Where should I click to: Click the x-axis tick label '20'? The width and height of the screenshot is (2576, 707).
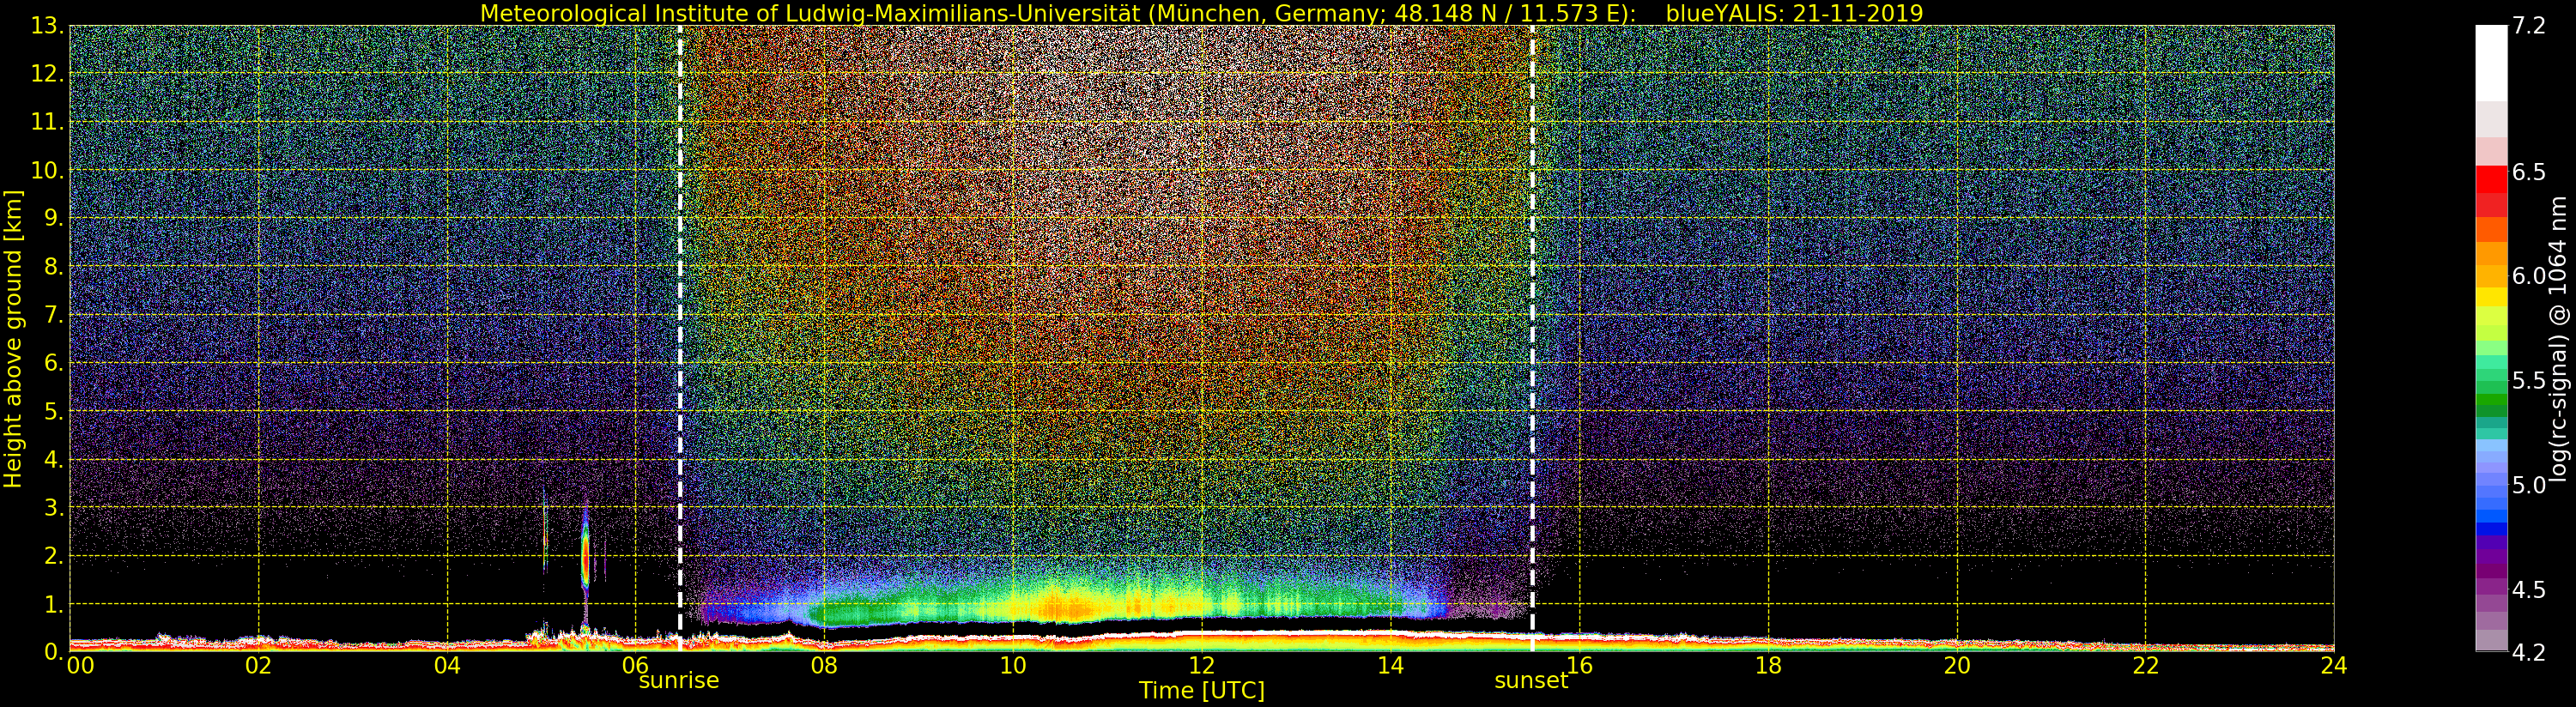coord(1957,665)
